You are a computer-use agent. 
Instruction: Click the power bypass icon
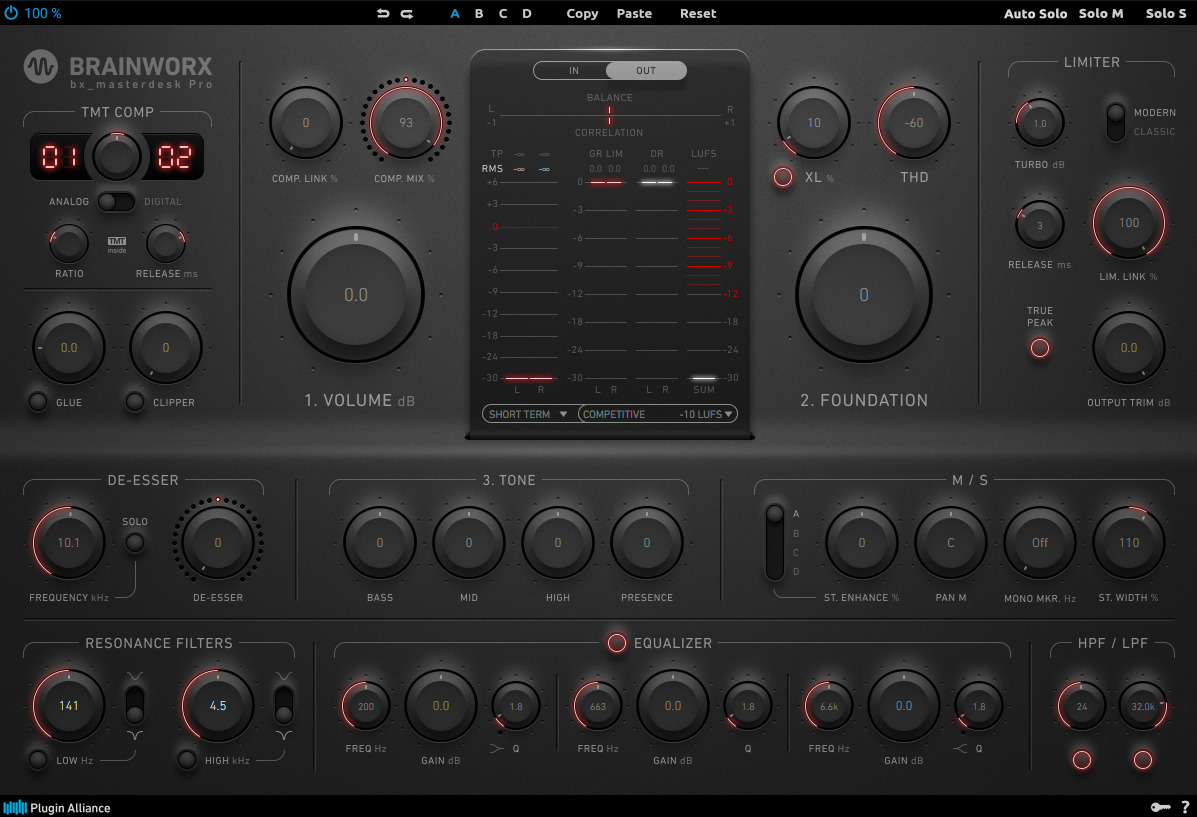coord(11,14)
